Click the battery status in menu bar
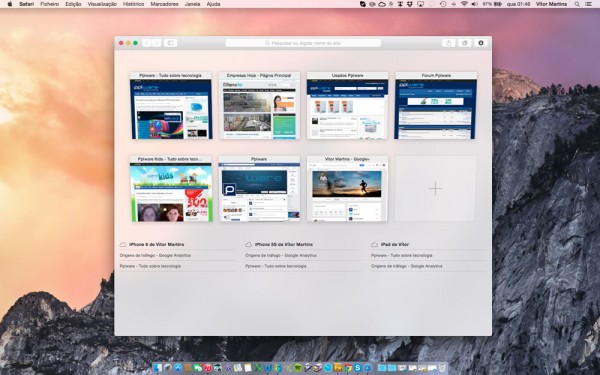Image resolution: width=600 pixels, height=375 pixels. point(492,4)
